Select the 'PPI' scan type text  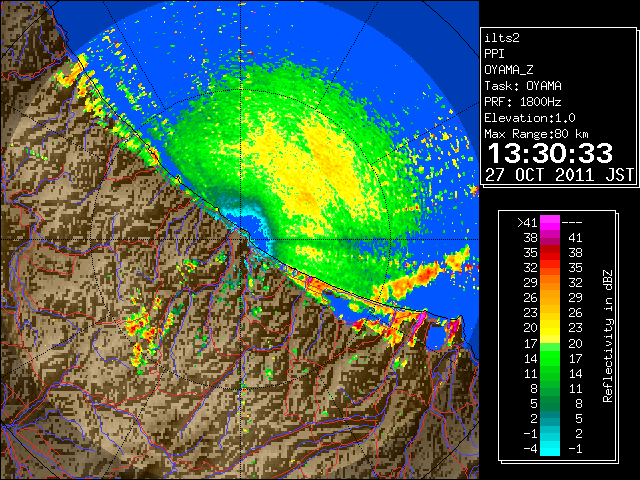click(494, 54)
